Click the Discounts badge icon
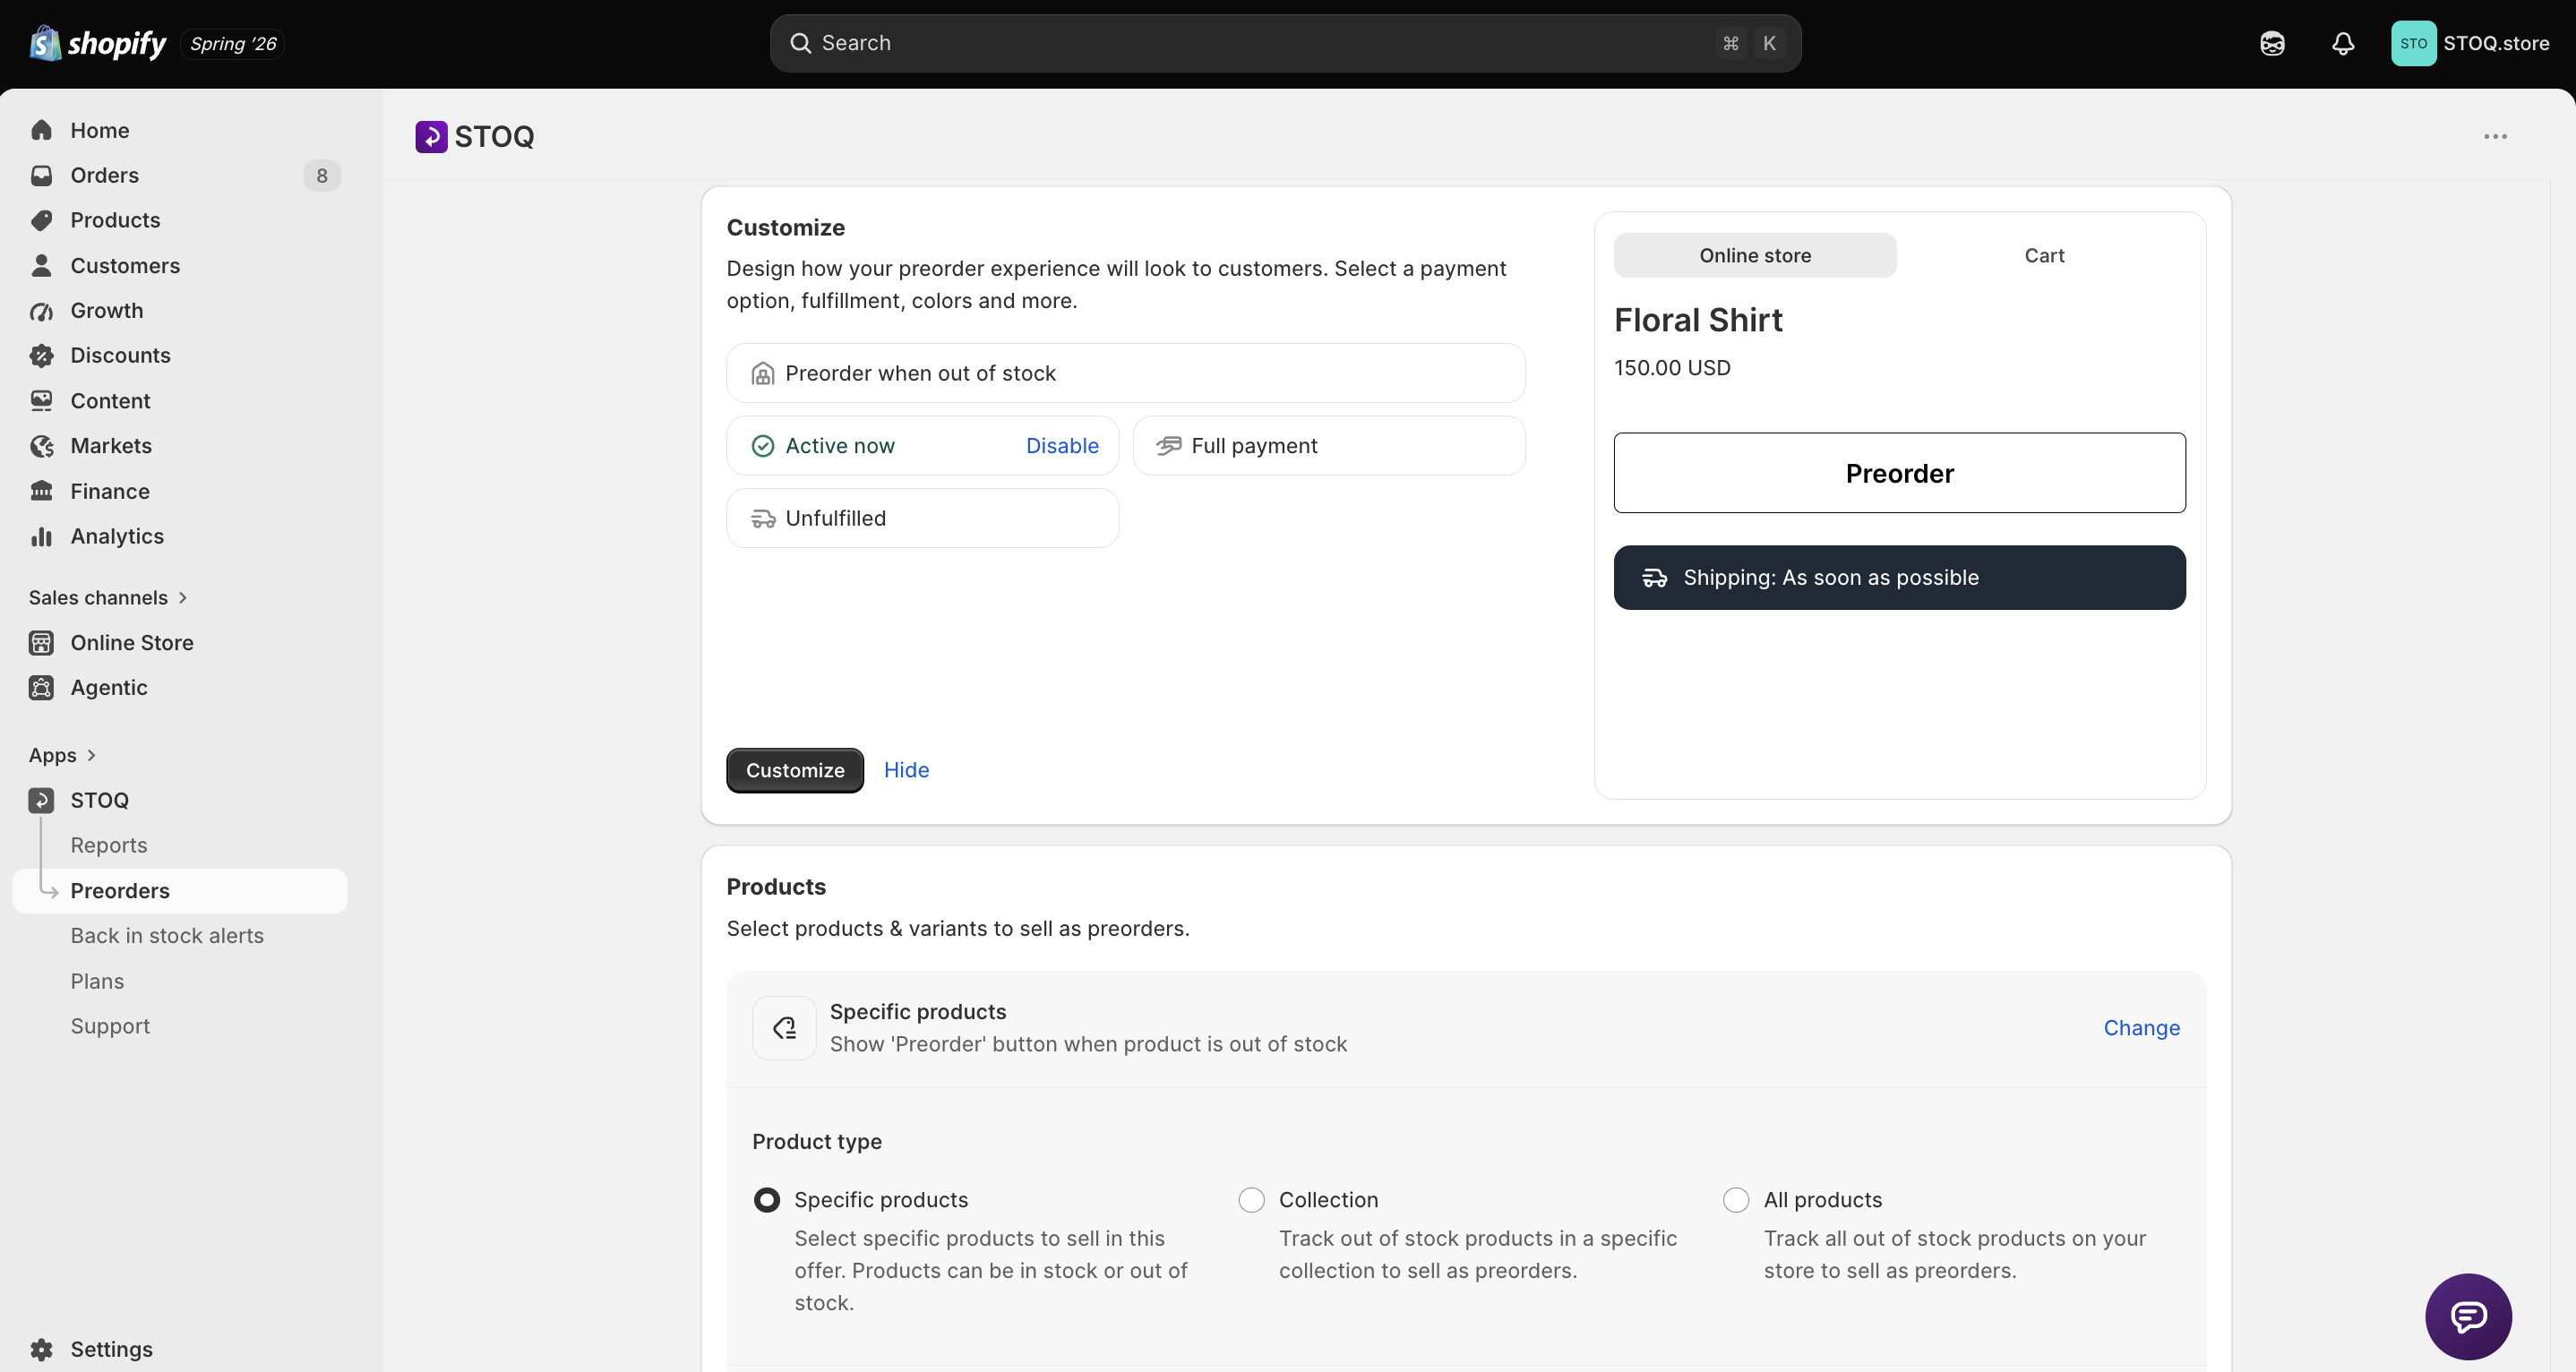Viewport: 2576px width, 1372px height. [x=41, y=355]
